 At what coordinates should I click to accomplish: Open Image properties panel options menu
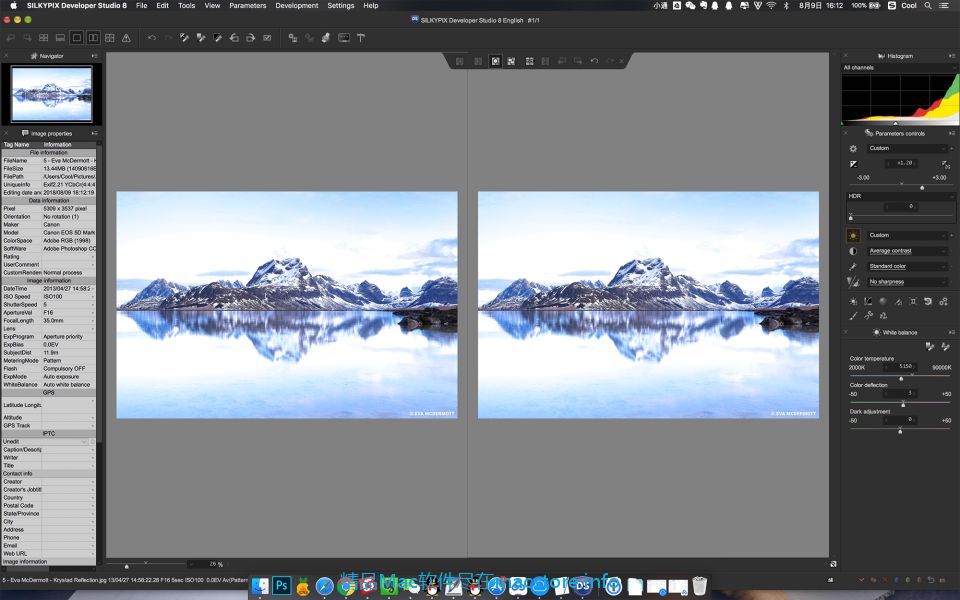point(94,133)
